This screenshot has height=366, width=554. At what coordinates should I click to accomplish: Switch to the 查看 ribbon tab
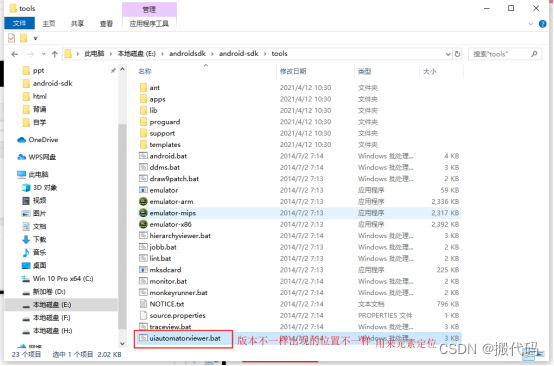coord(106,24)
